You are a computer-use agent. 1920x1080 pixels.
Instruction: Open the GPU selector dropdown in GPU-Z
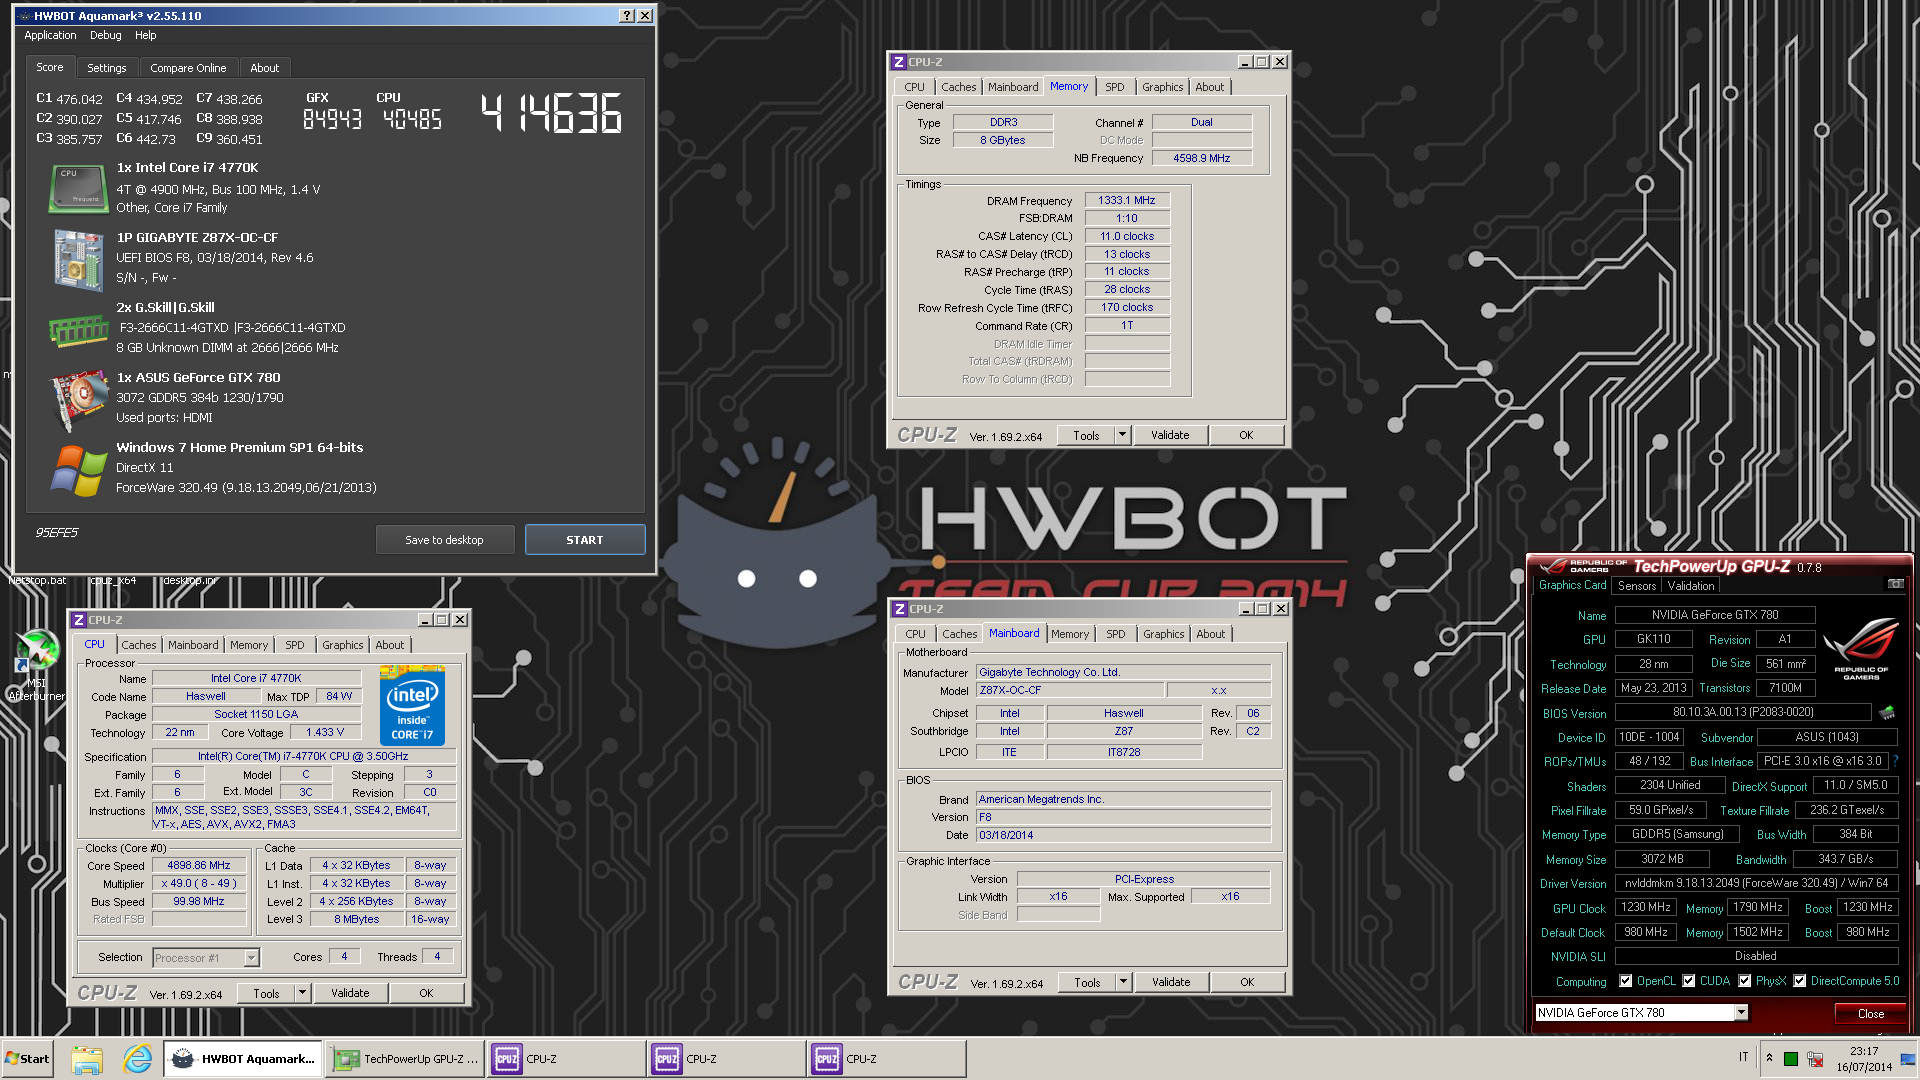(1741, 1013)
